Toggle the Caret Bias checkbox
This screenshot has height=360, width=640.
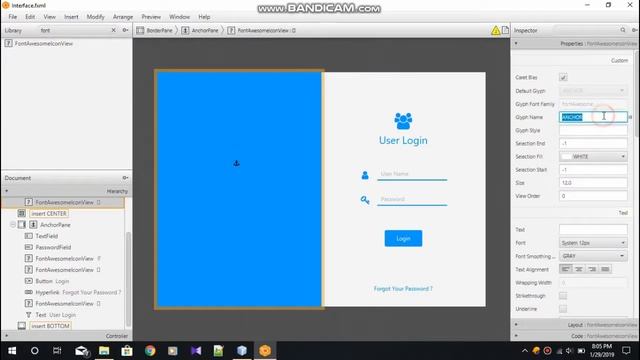[x=563, y=78]
